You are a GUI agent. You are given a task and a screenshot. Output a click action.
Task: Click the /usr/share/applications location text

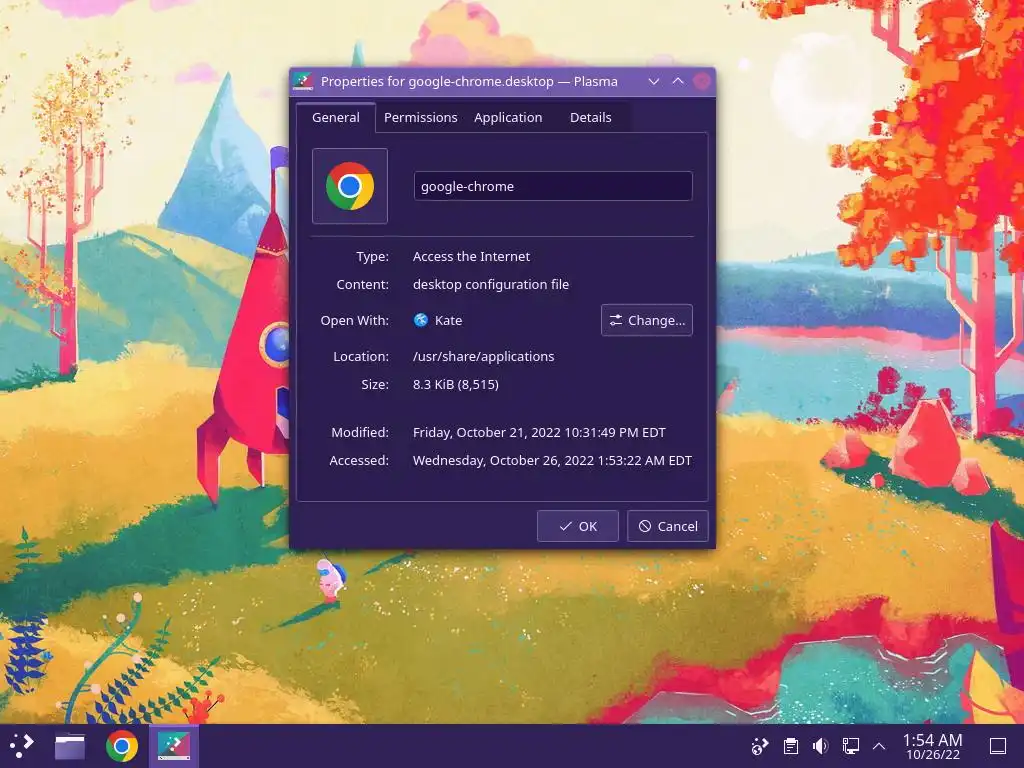click(483, 357)
